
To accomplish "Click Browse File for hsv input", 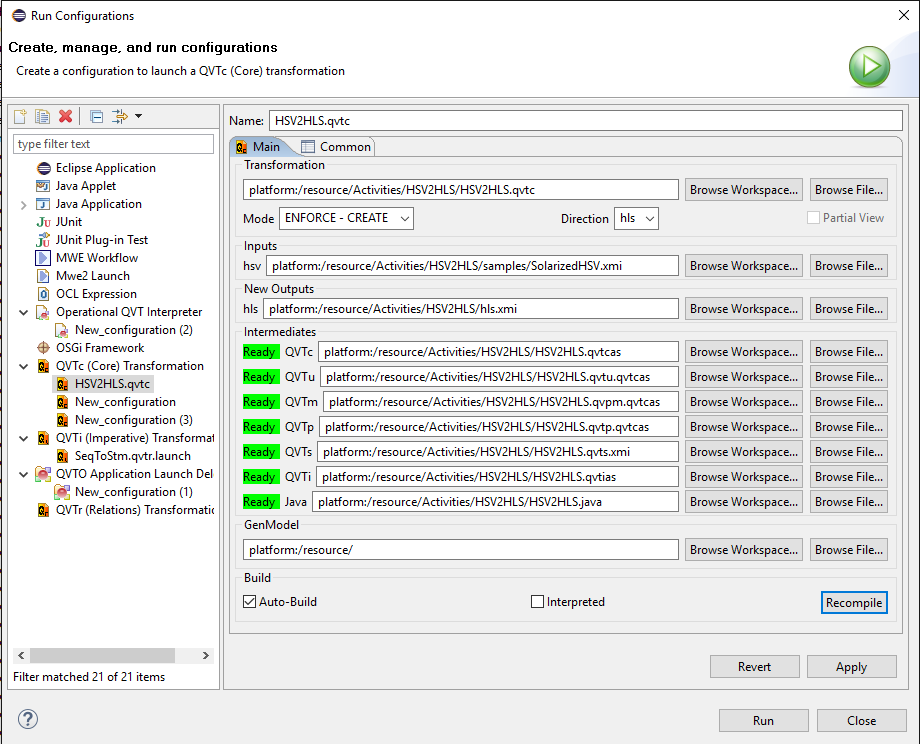I will pos(848,266).
